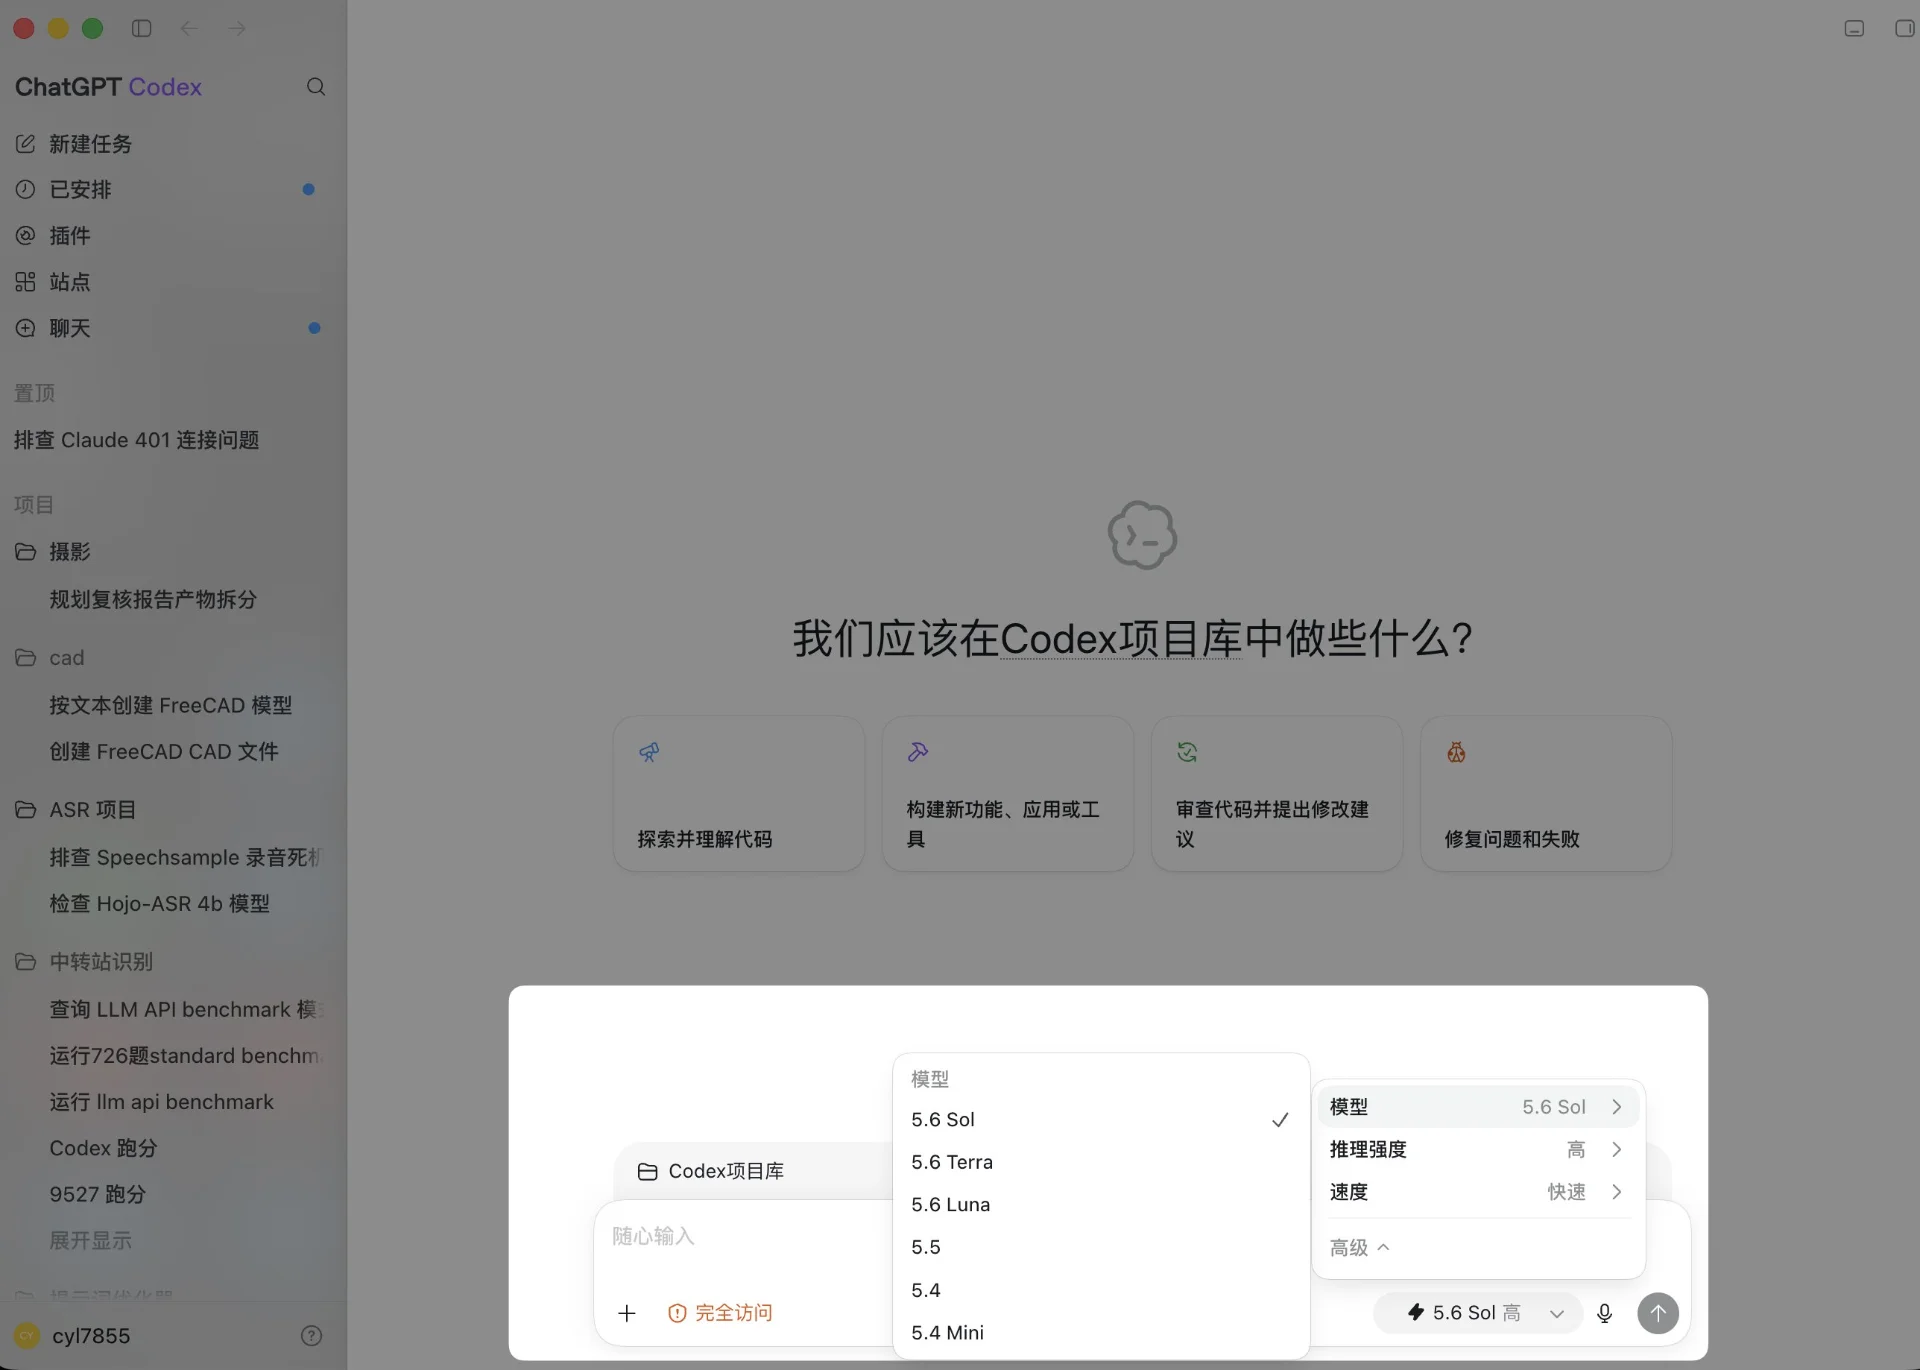Select the 5.4 model
Screen dimensions: 1920x1370
(1100, 1290)
